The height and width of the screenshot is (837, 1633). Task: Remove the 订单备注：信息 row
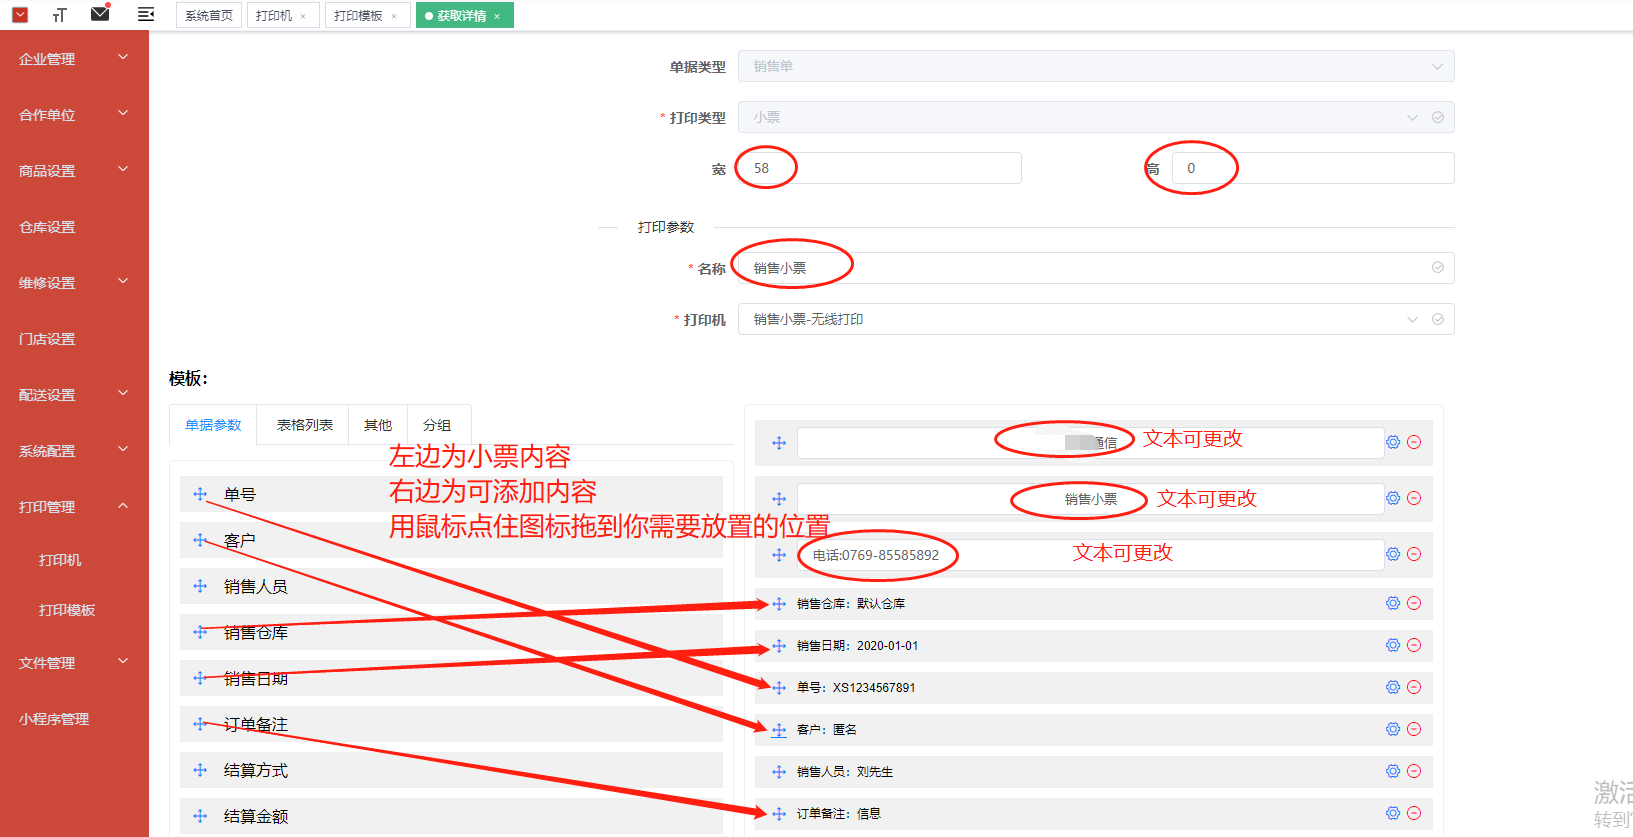(x=1414, y=813)
